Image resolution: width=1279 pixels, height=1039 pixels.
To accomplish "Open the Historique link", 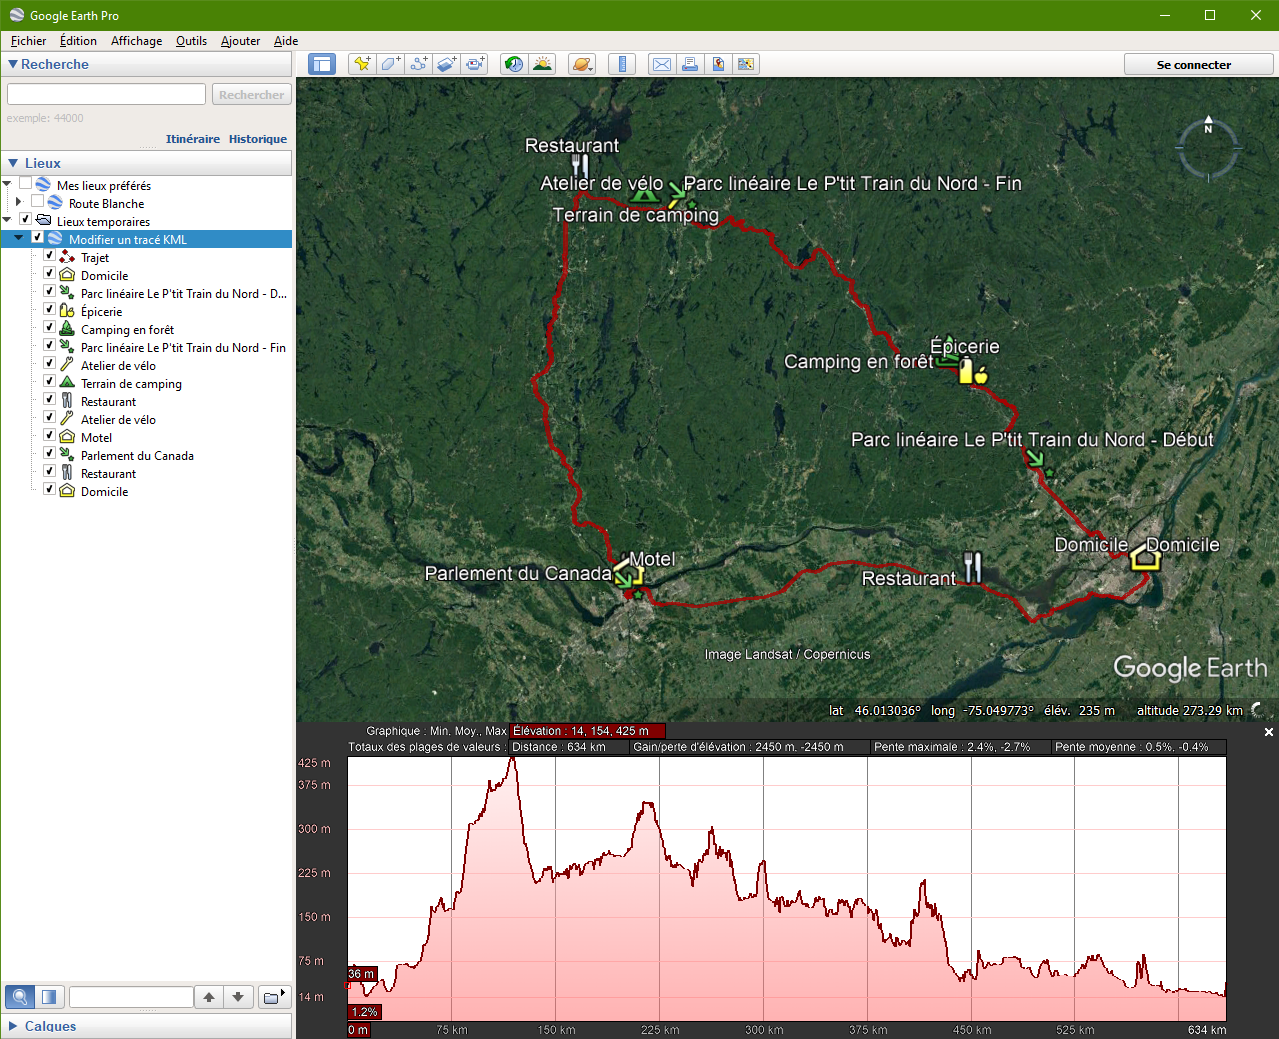I will 258,139.
